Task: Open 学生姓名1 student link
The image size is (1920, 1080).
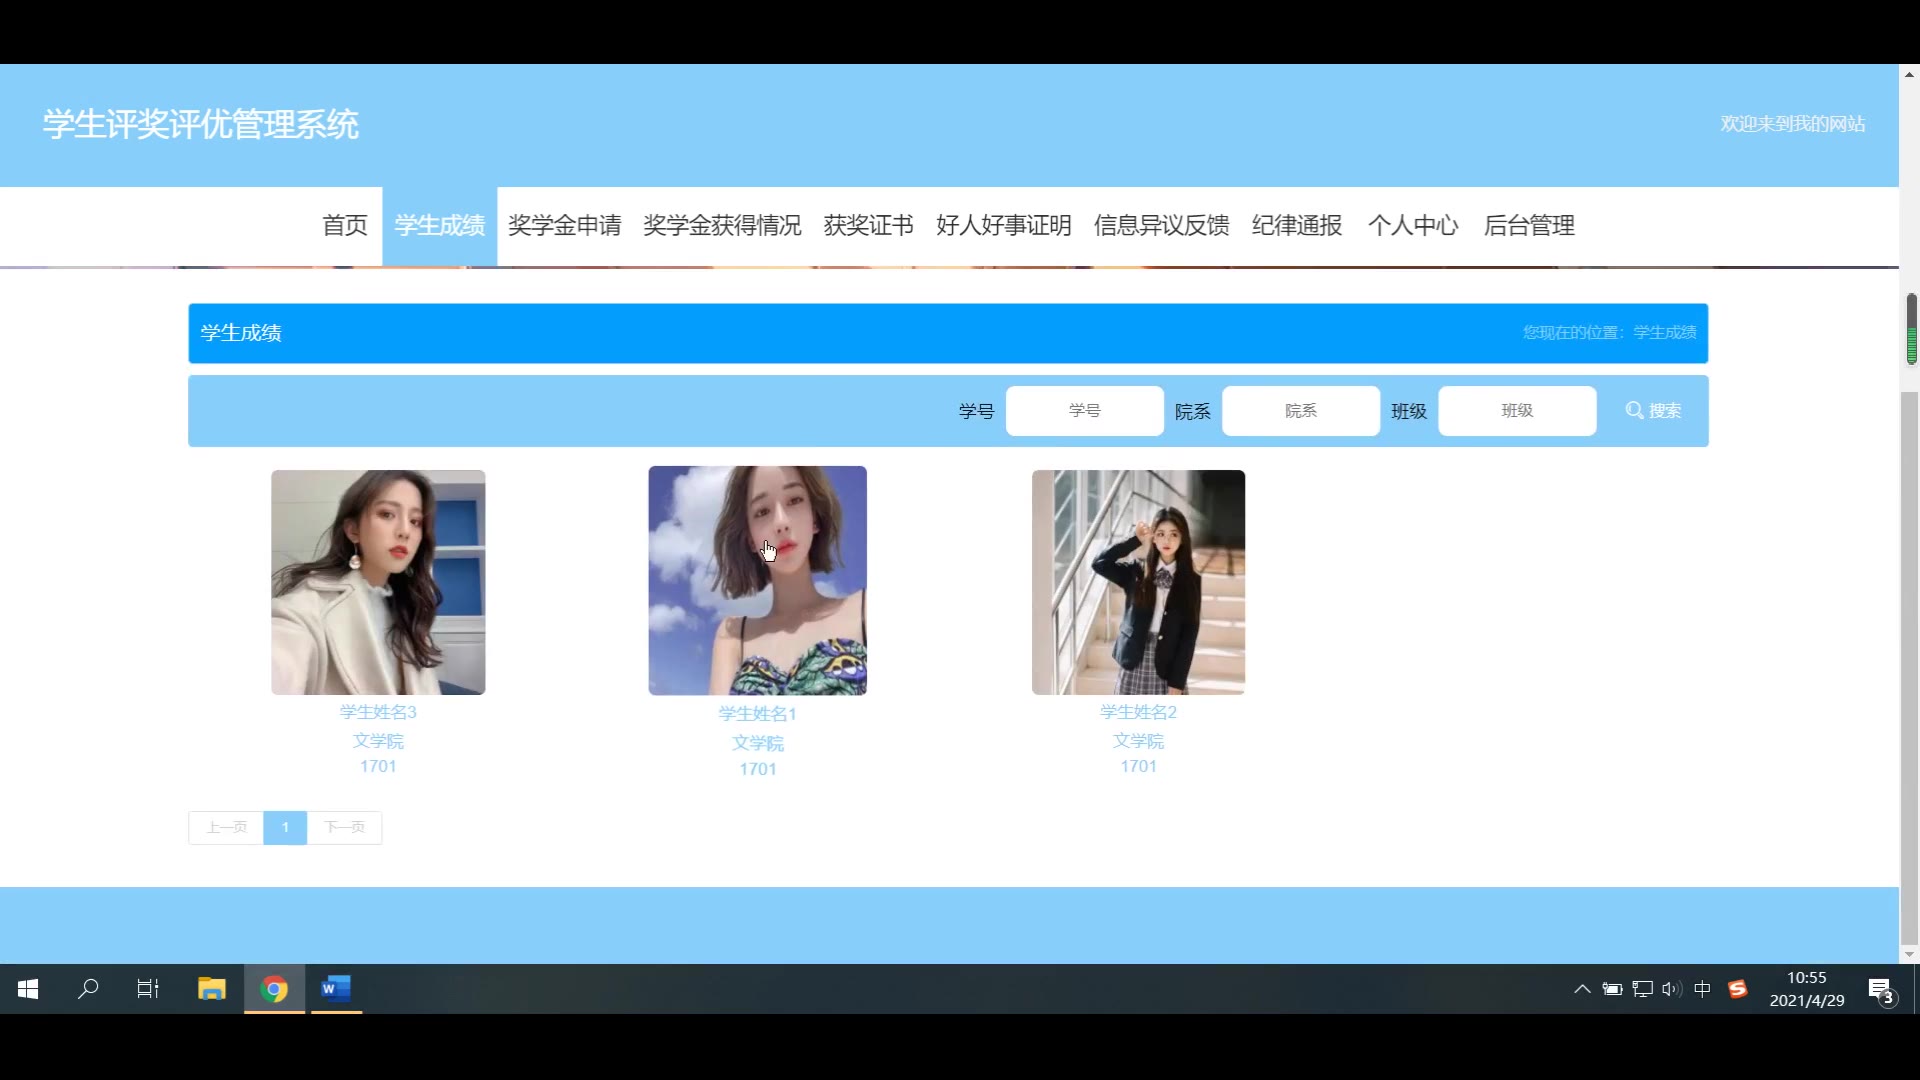Action: [757, 714]
